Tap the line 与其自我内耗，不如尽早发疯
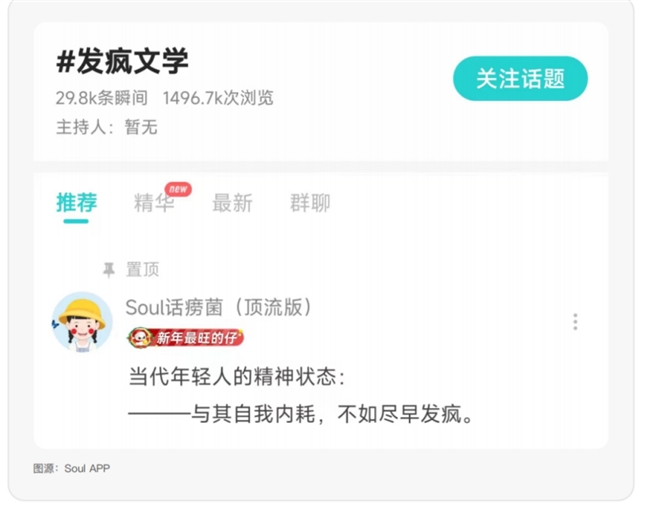 click(x=301, y=414)
